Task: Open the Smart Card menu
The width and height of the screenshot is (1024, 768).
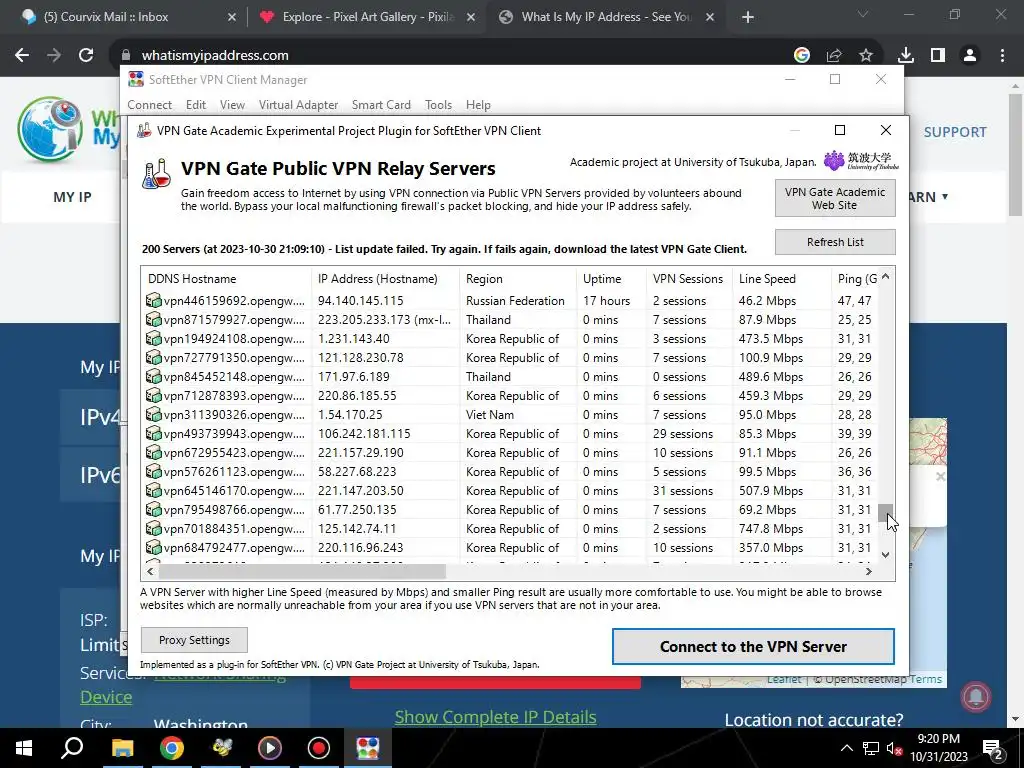Action: tap(381, 104)
